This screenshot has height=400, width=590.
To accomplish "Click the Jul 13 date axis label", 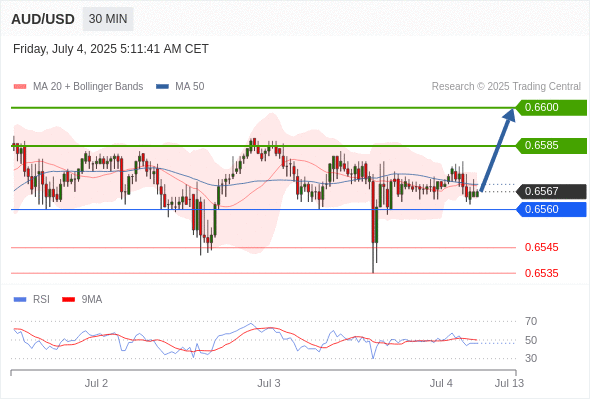I will [x=509, y=383].
